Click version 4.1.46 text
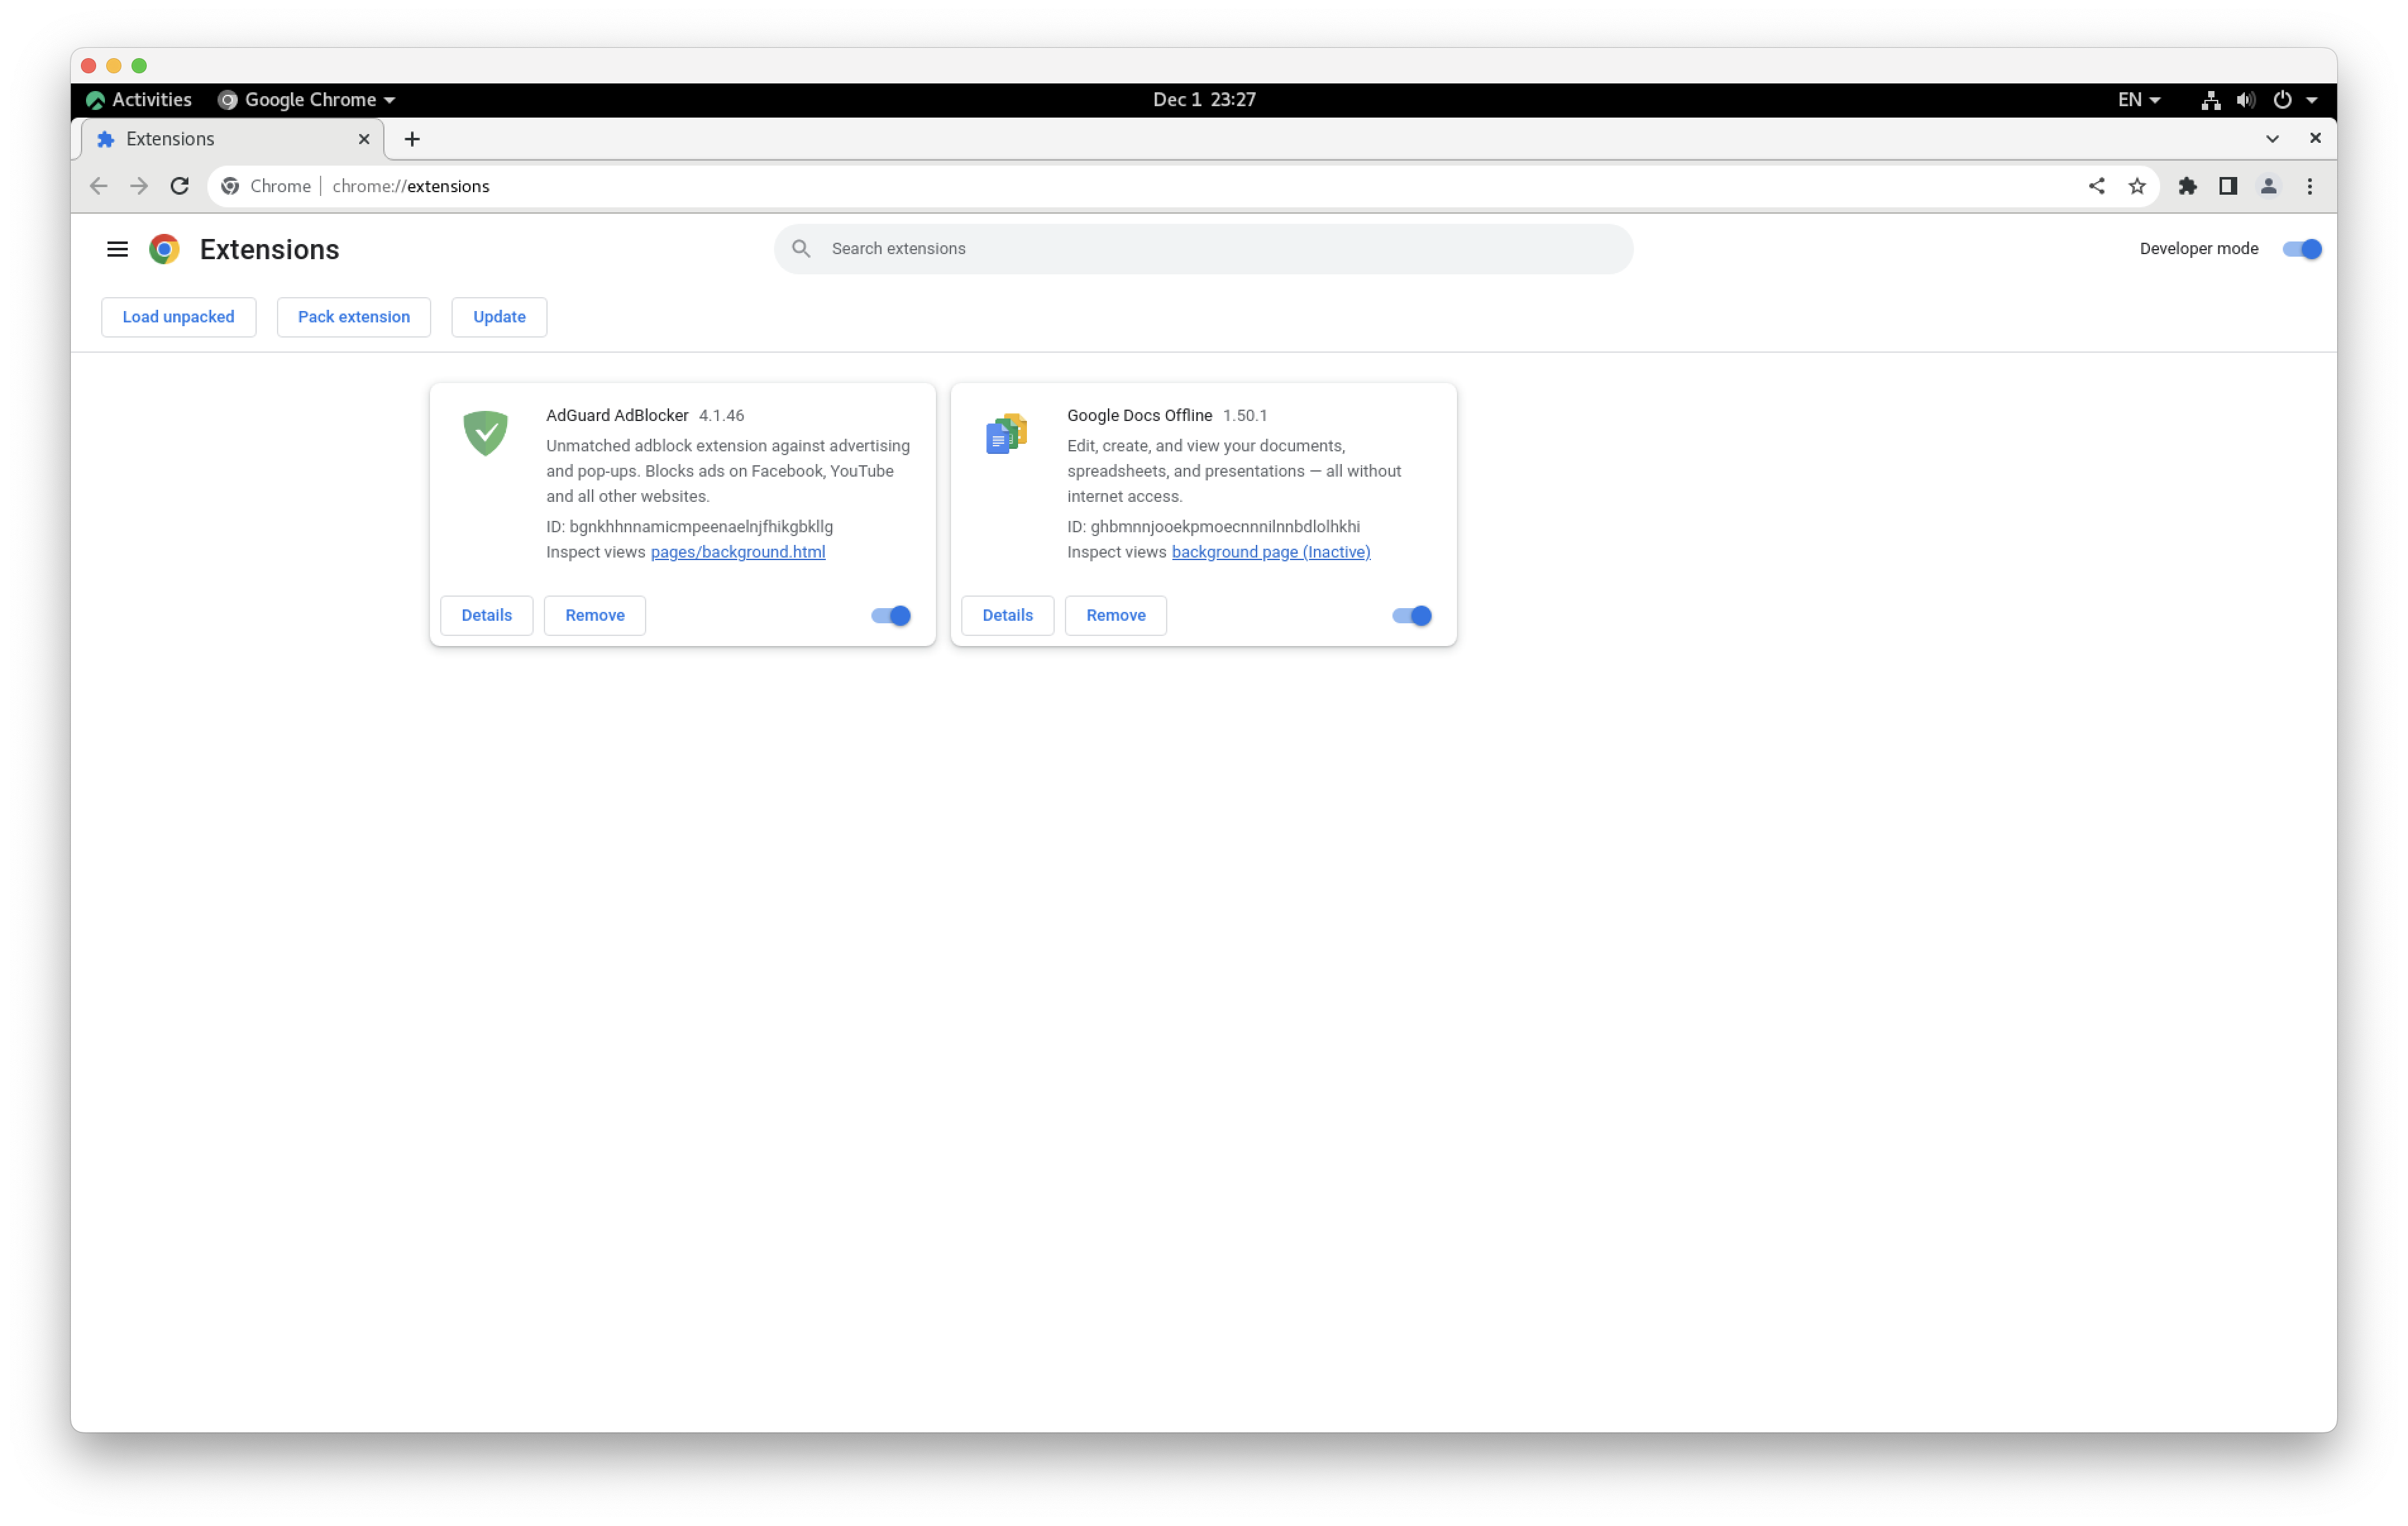 coord(721,415)
